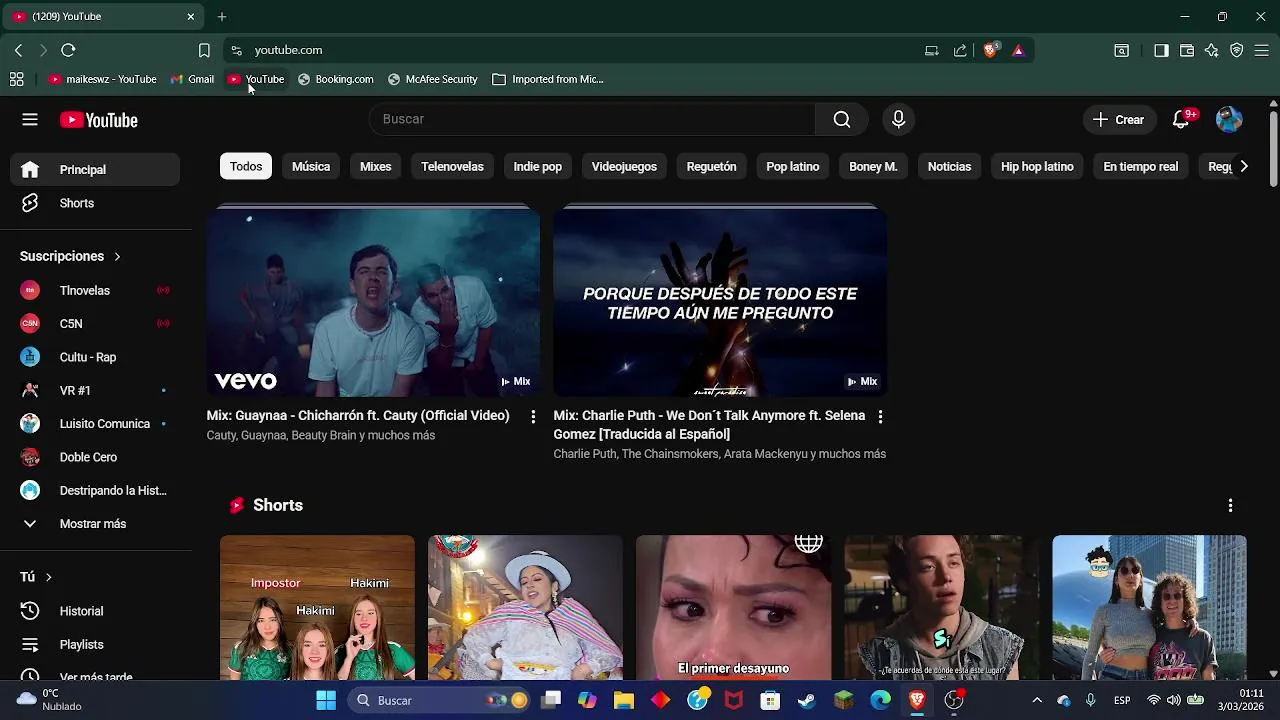Select the Mixes filter chip
Screen dimensions: 1280x720
tap(376, 167)
